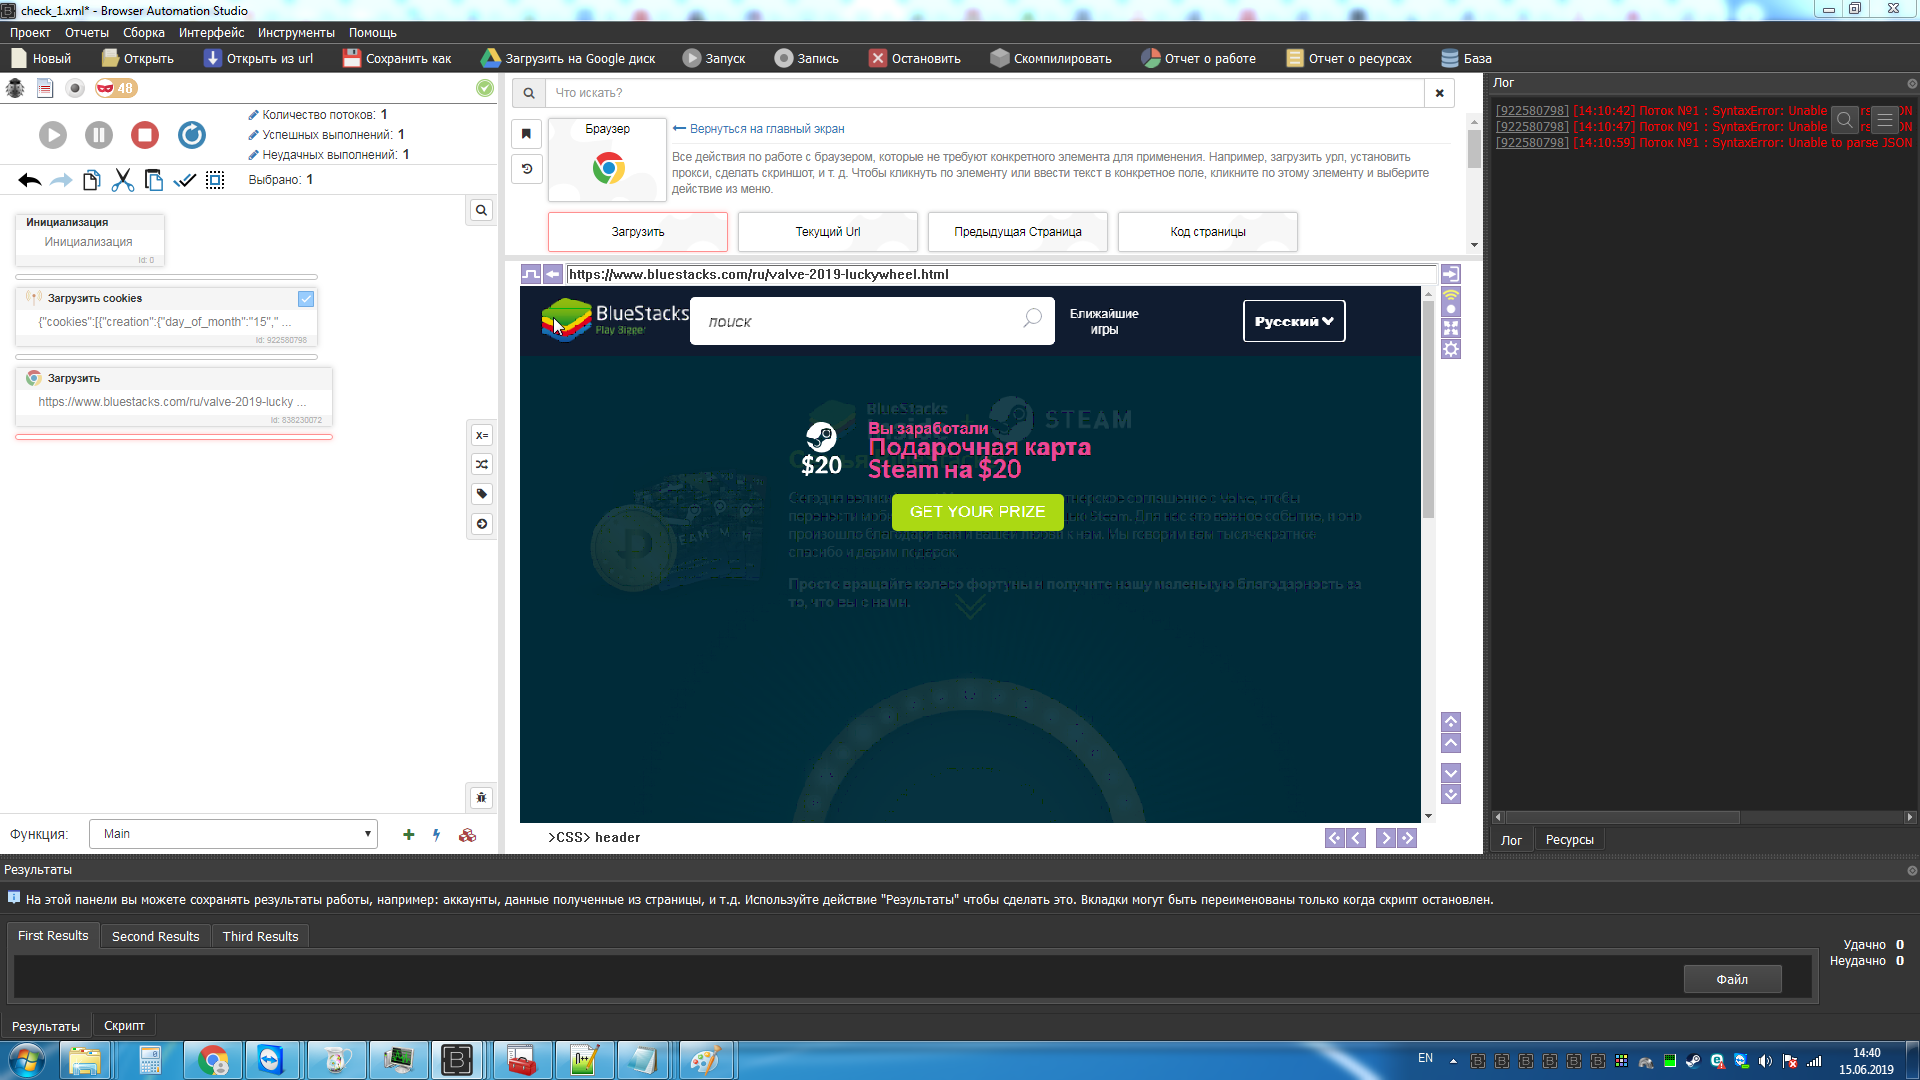Open the Помощь menu

pyautogui.click(x=373, y=33)
